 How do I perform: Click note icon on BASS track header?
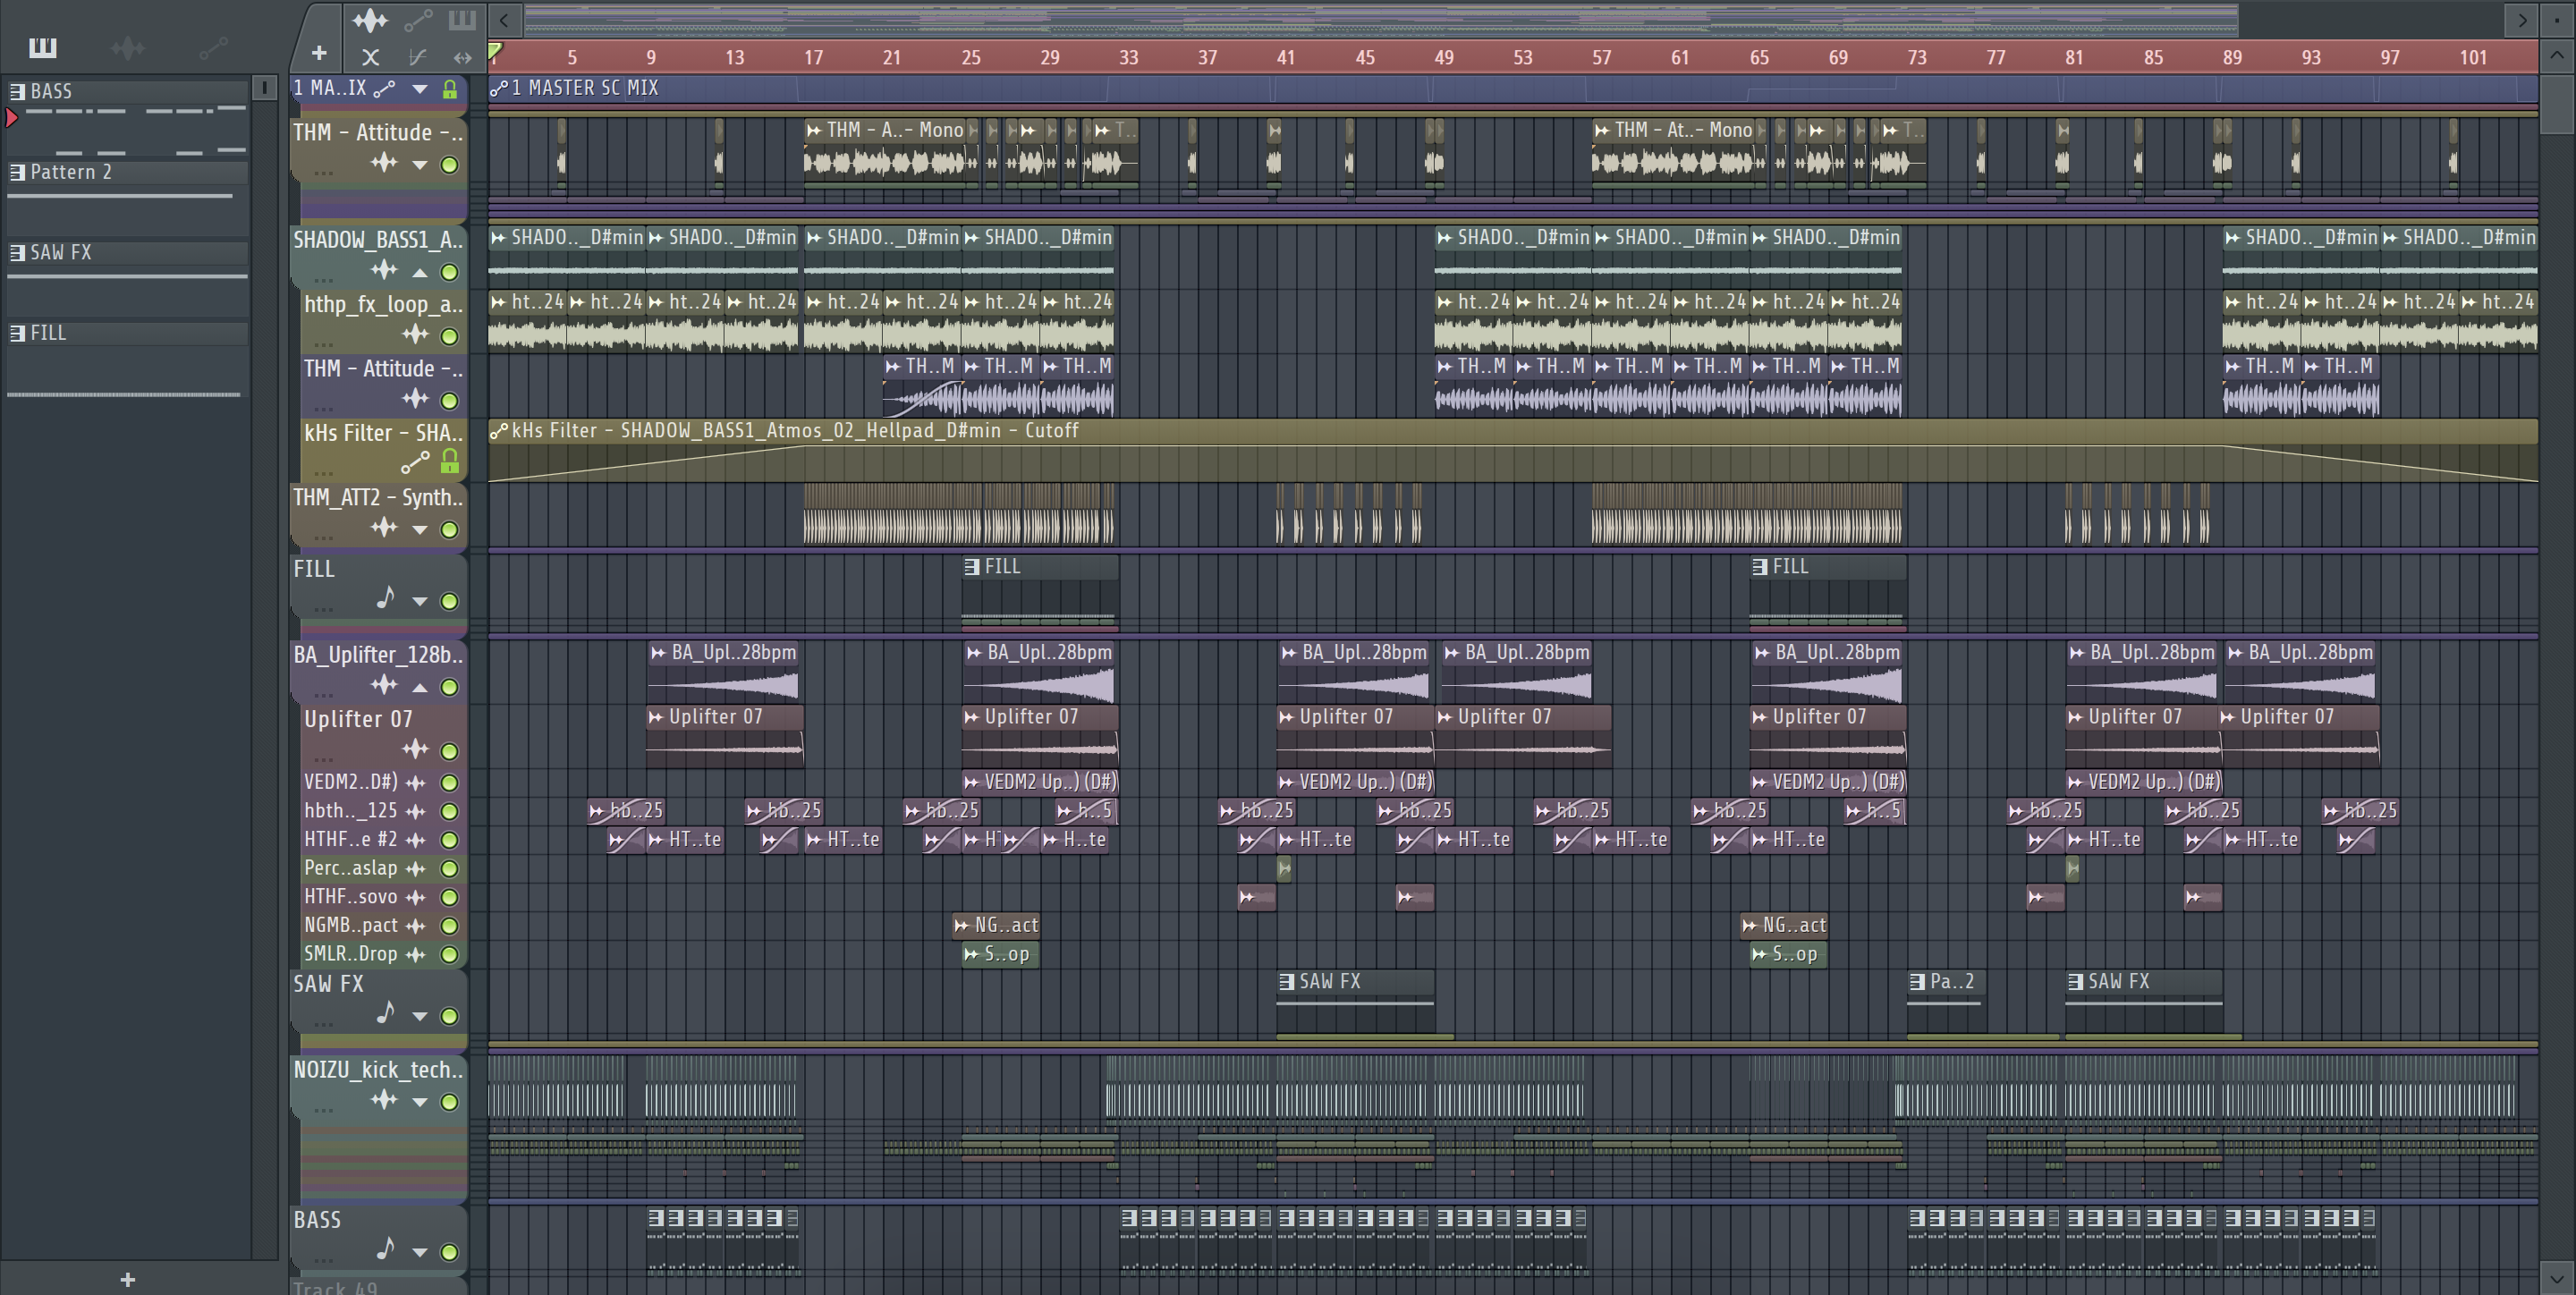385,1249
